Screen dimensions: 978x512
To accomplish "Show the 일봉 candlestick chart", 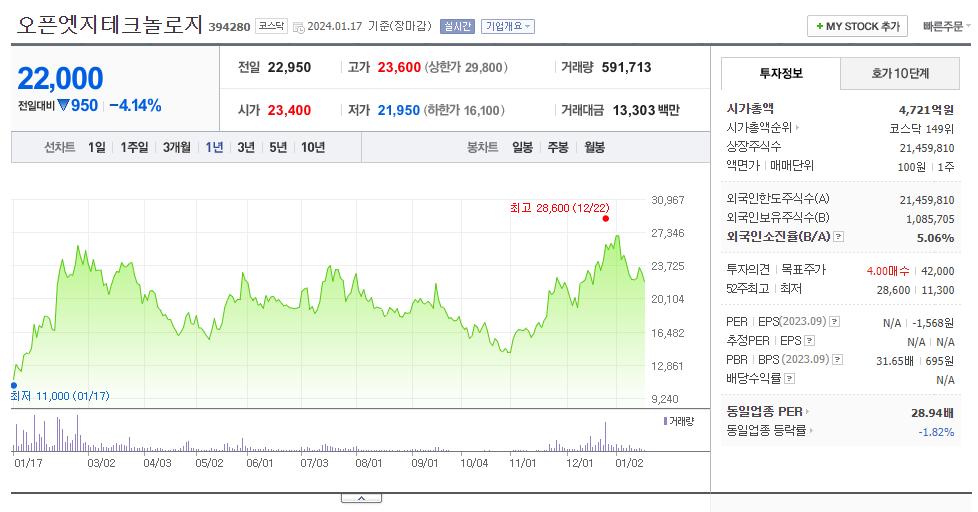I will [522, 147].
